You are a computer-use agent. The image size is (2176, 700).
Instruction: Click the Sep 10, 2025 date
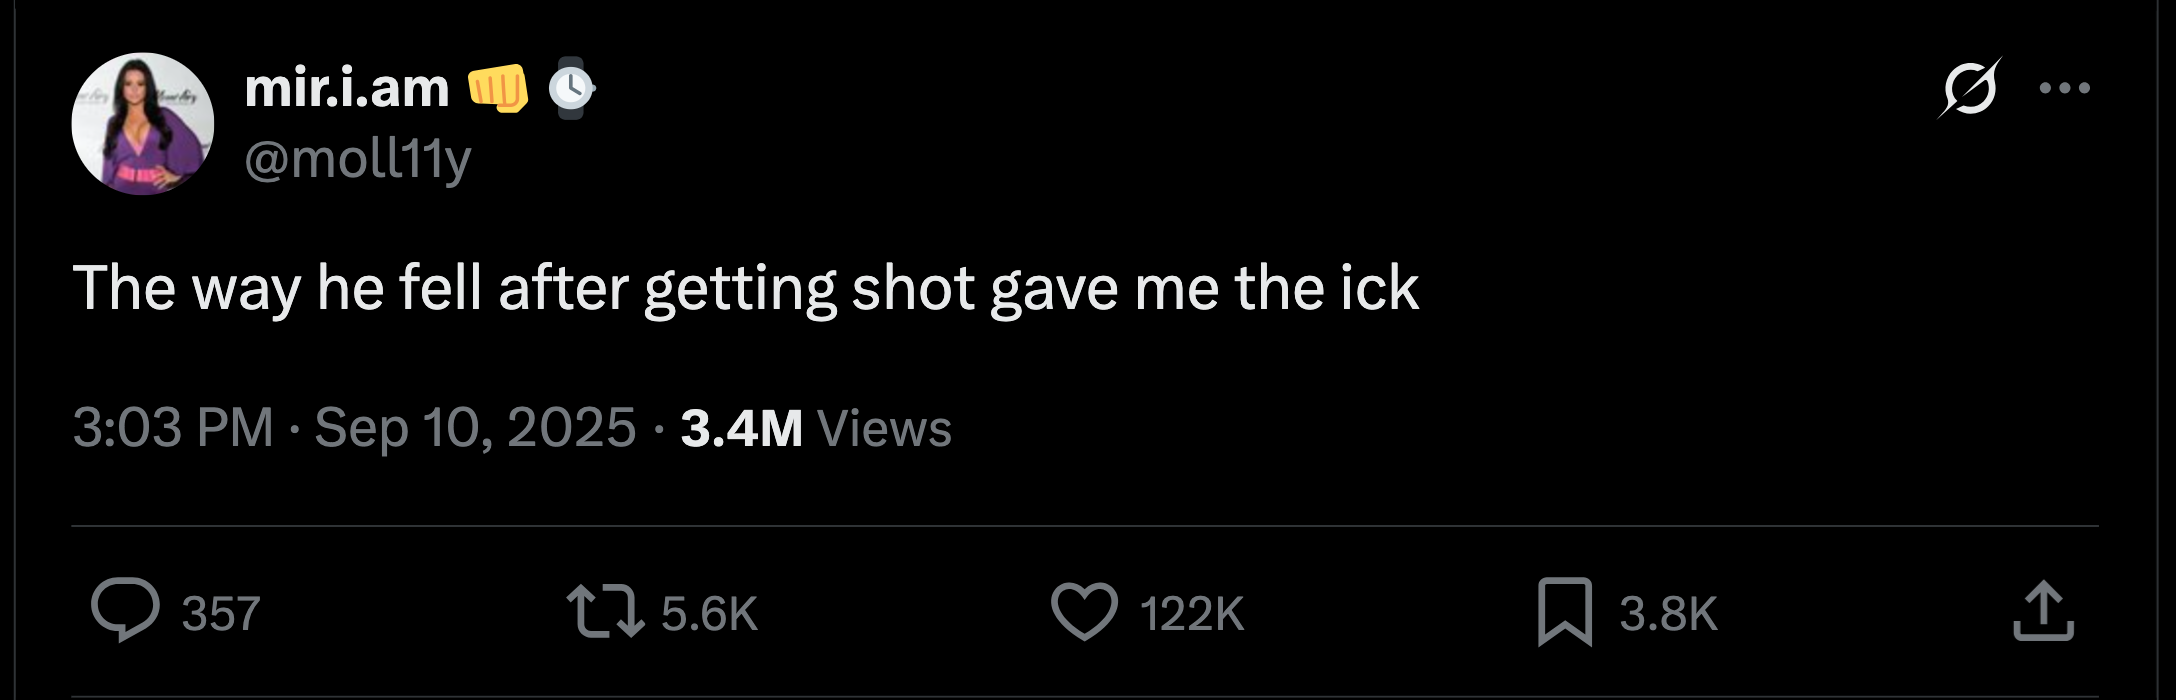pos(475,428)
